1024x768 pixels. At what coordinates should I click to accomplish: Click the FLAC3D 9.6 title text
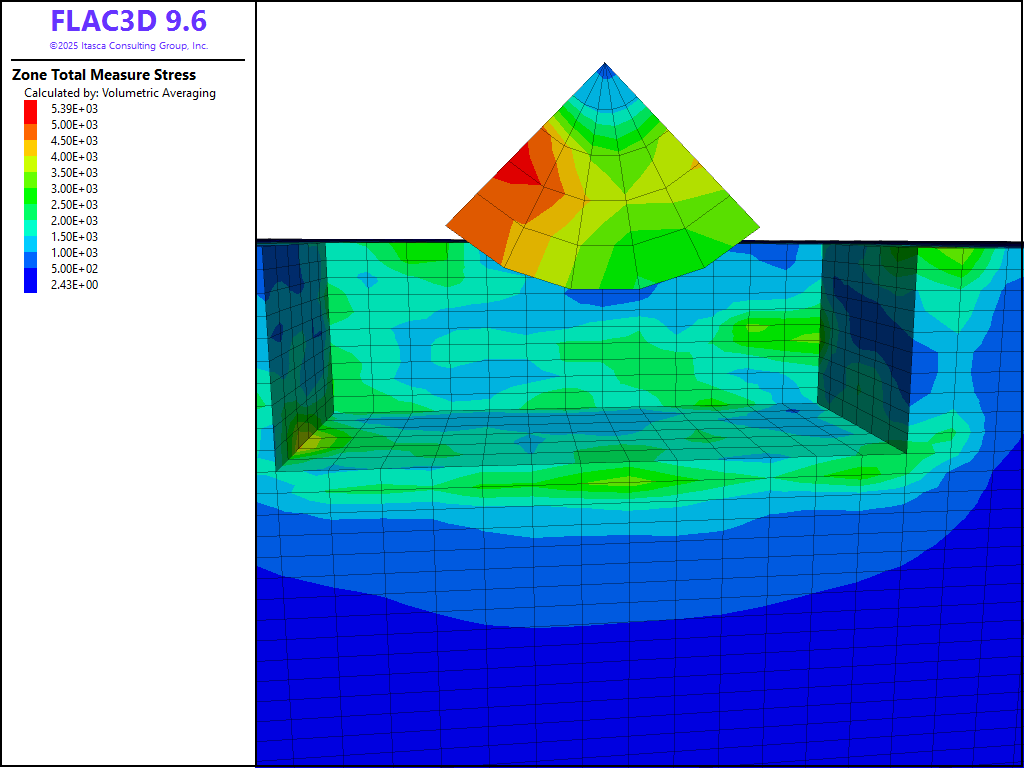(129, 21)
